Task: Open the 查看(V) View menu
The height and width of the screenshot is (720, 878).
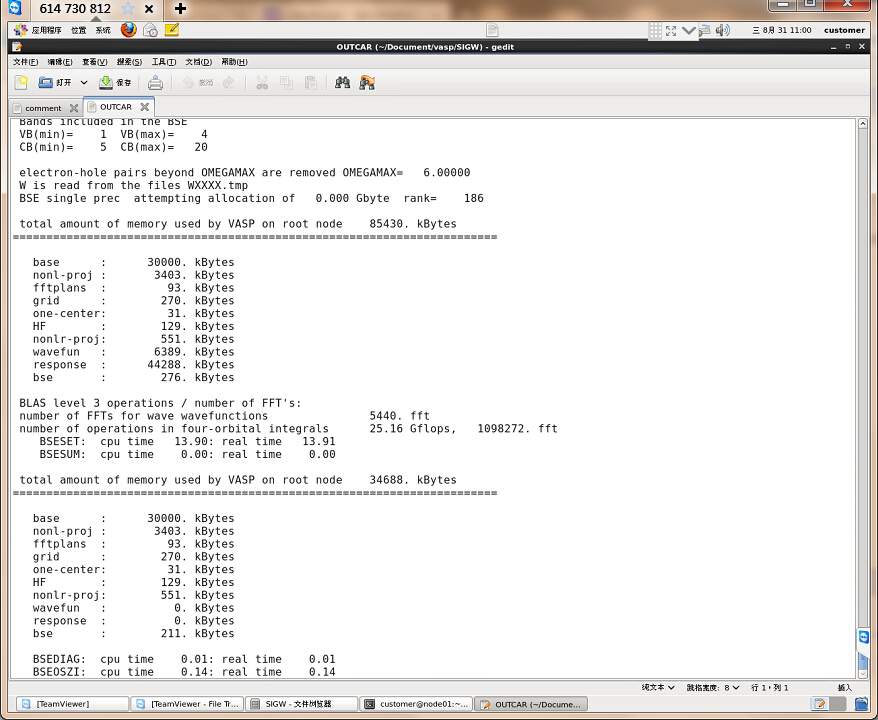Action: [x=95, y=62]
